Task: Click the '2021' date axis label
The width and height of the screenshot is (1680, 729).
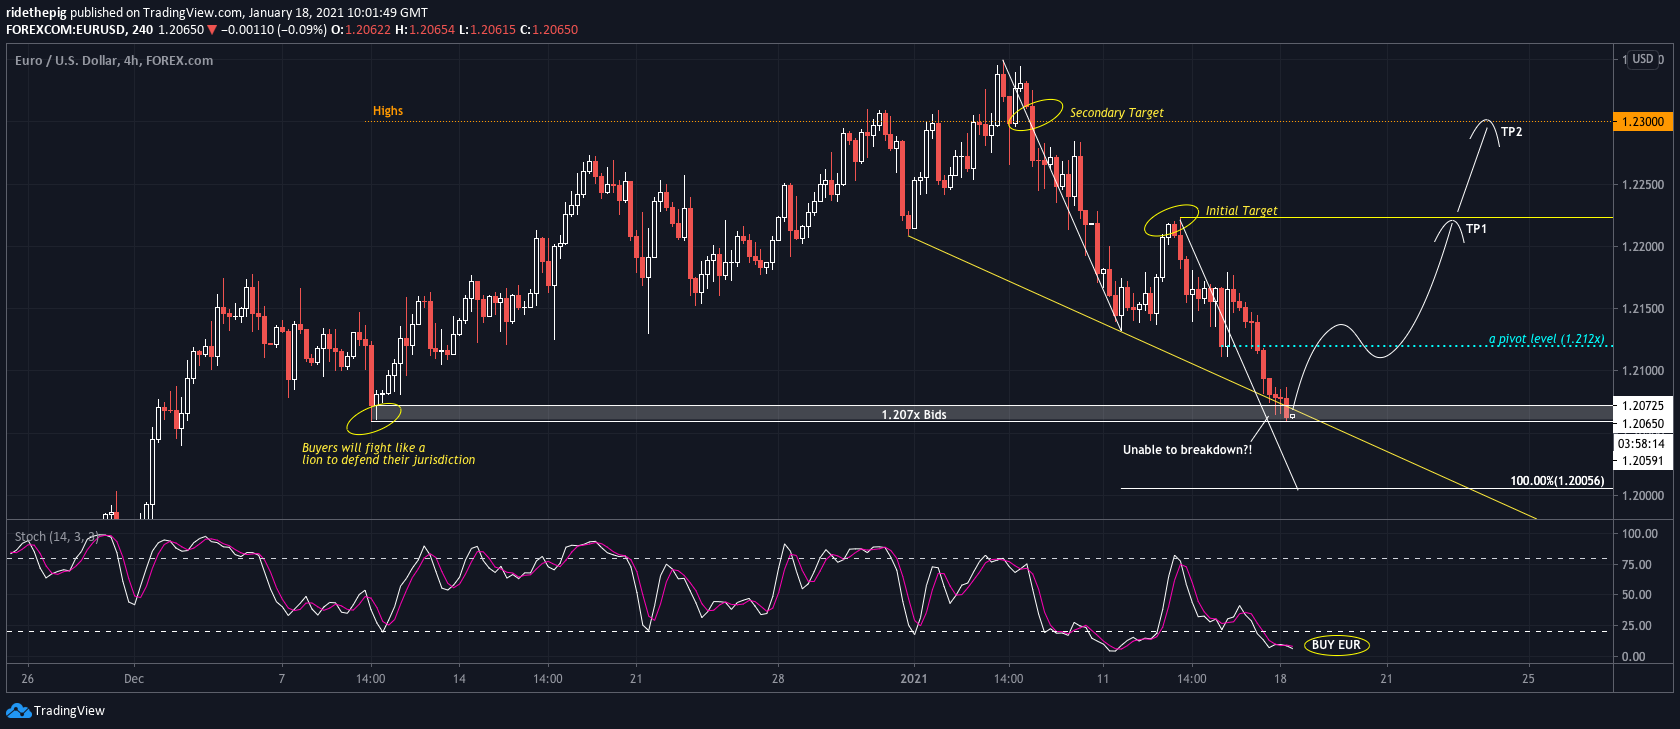Action: 914,679
